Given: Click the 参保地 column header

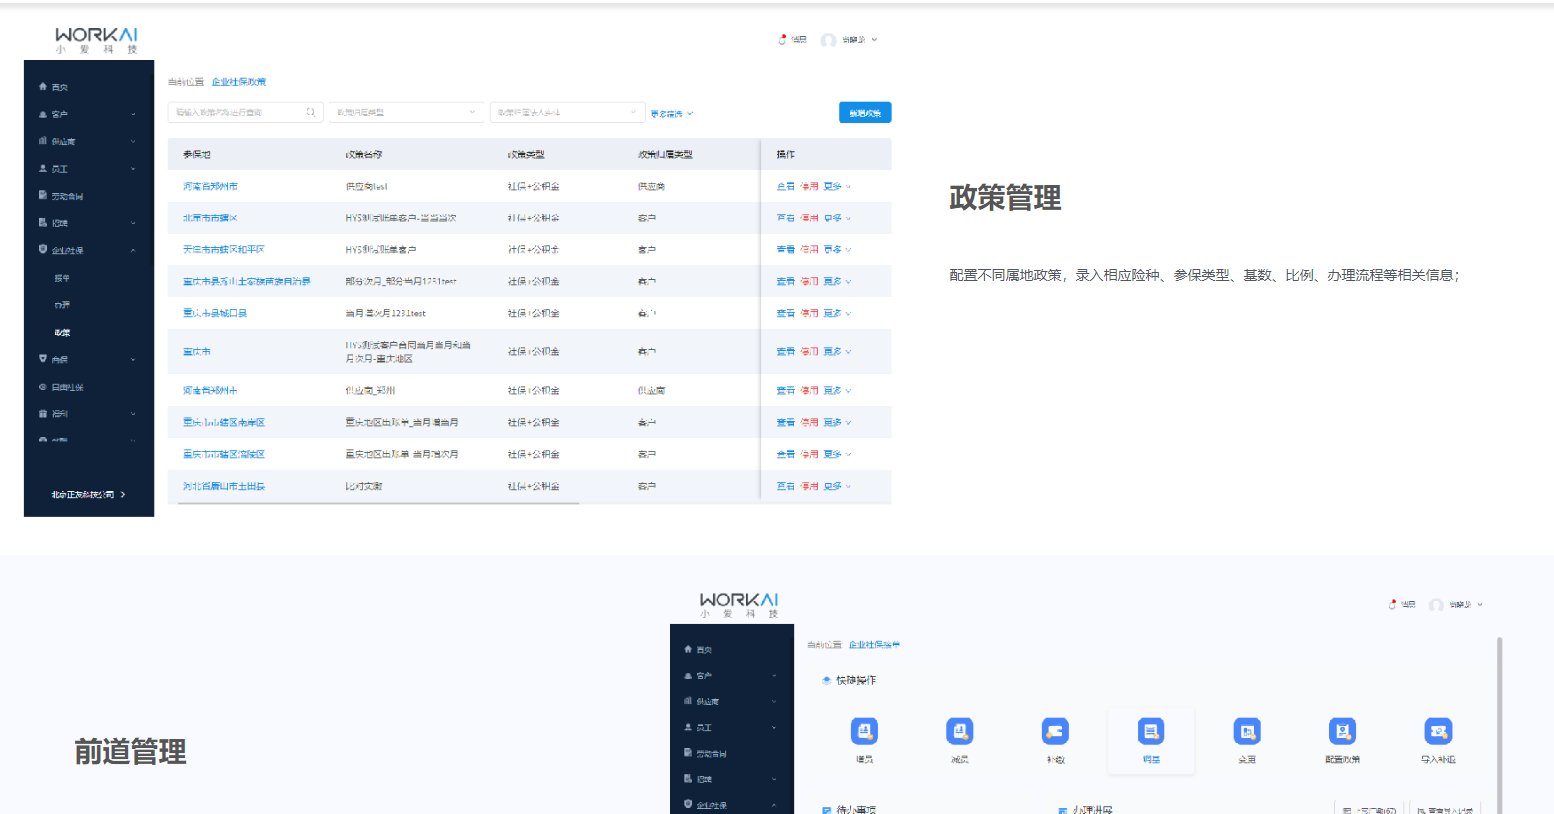Looking at the screenshot, I should point(197,155).
